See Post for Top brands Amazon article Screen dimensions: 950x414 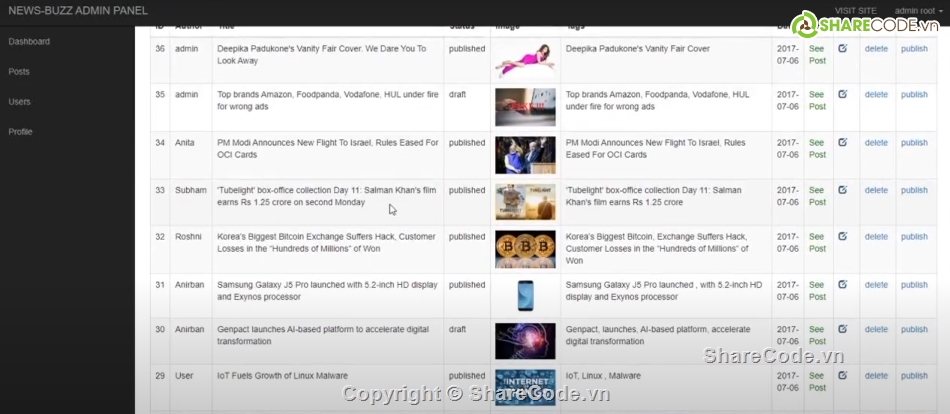click(817, 101)
